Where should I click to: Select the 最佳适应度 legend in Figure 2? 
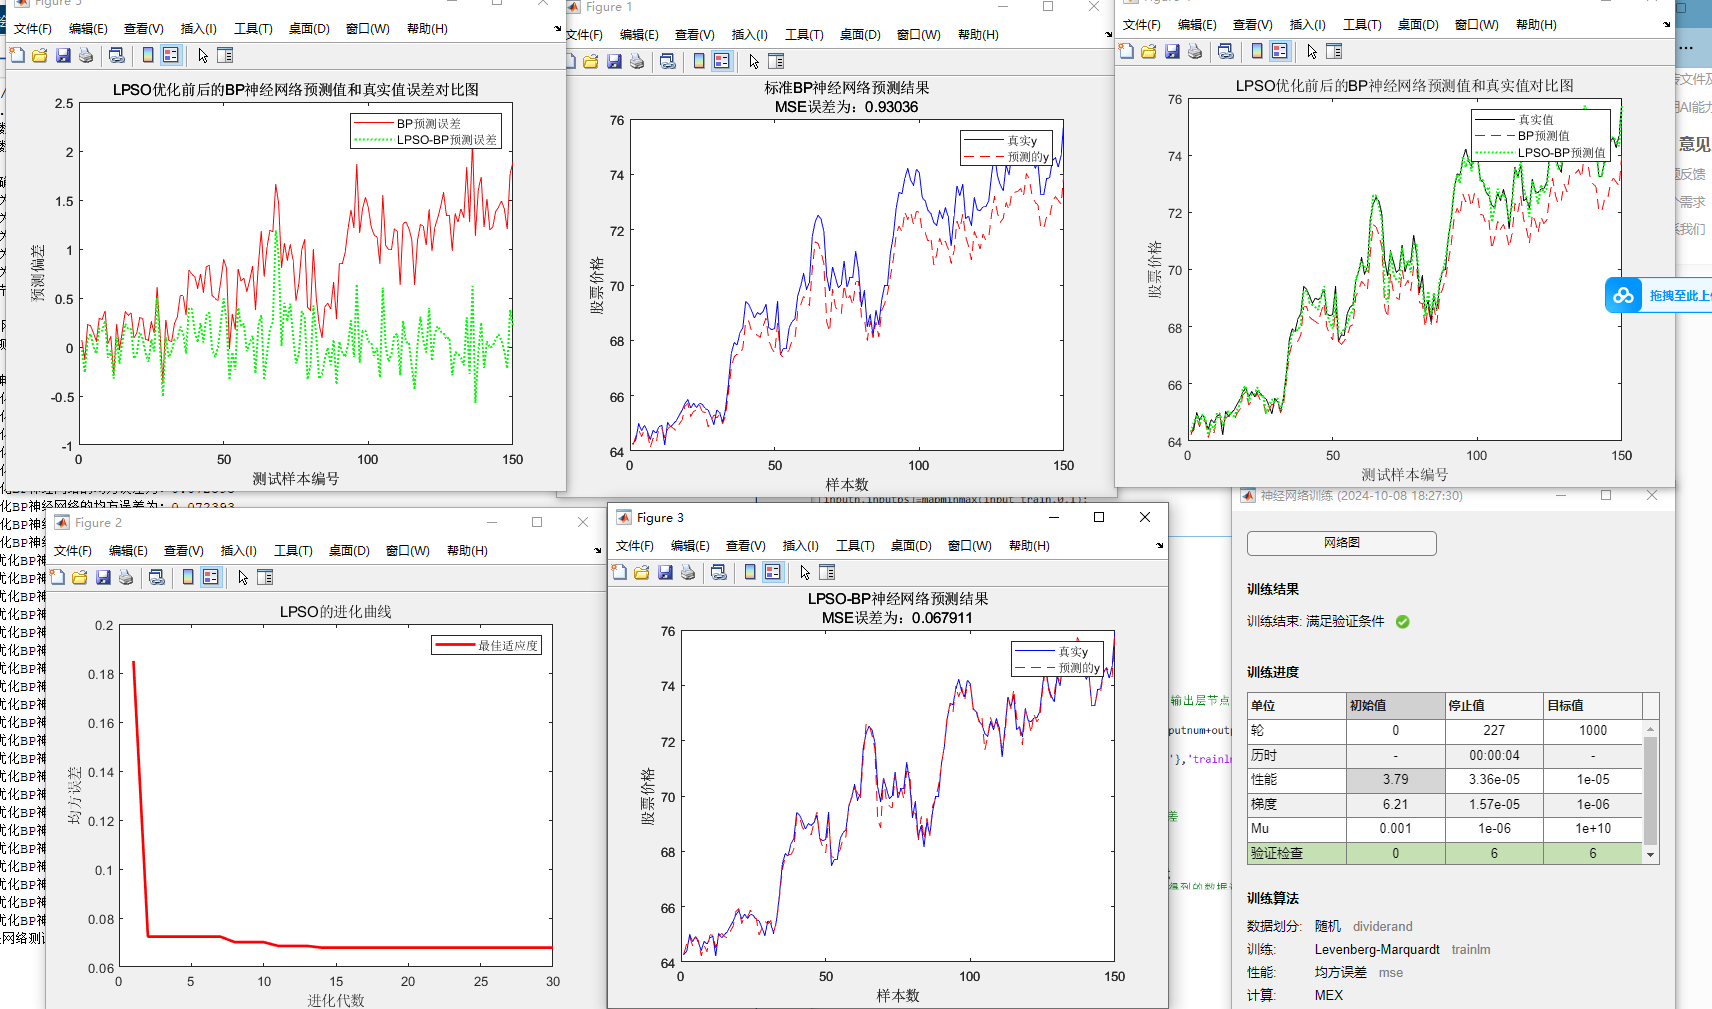[x=487, y=645]
